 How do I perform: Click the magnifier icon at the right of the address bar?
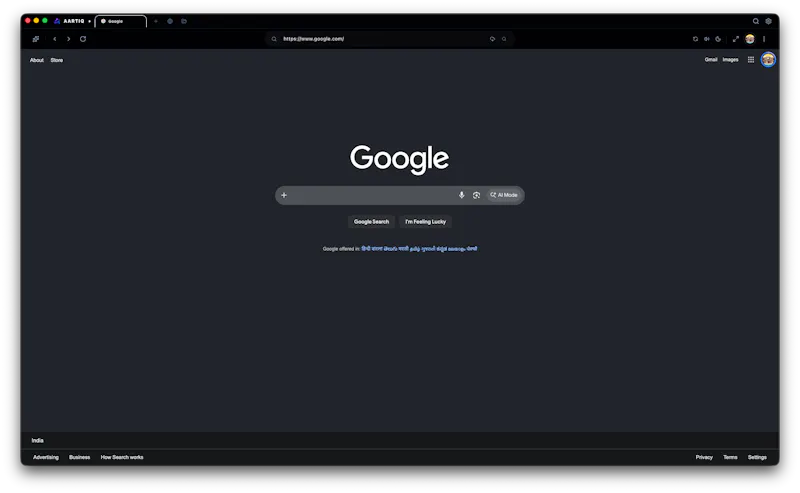tap(504, 39)
